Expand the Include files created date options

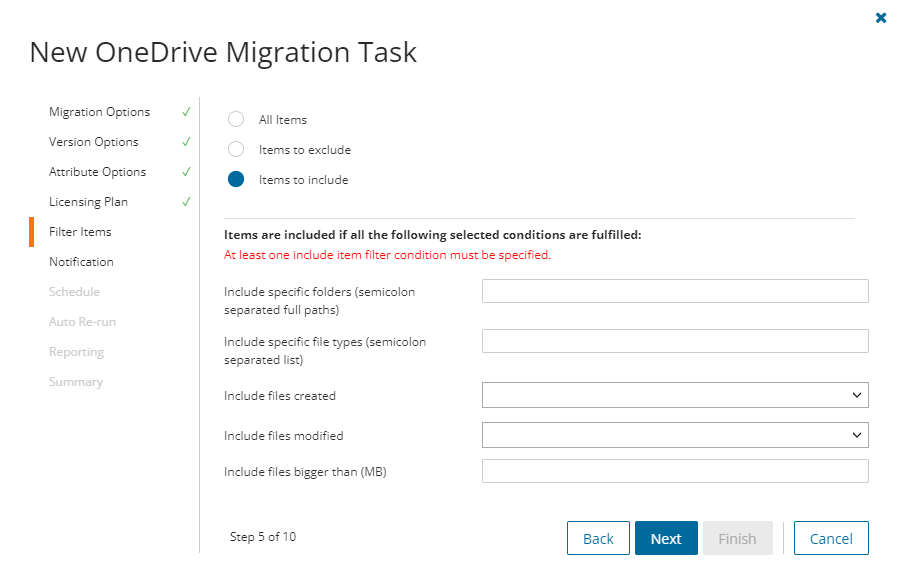pos(857,395)
